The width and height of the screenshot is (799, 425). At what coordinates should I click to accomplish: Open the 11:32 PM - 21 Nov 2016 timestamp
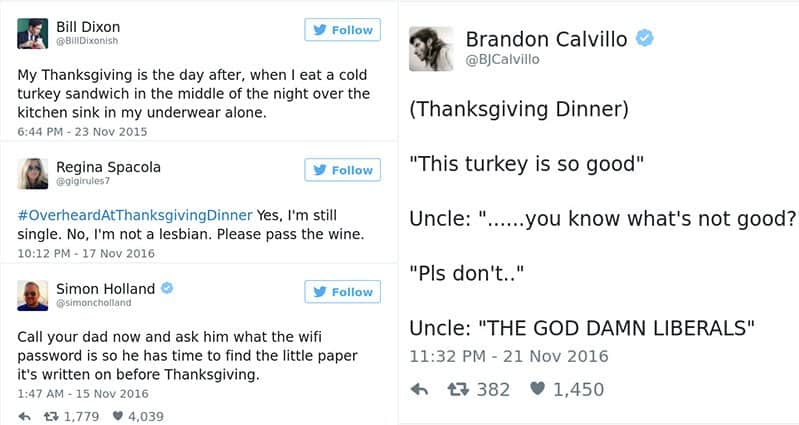(509, 356)
